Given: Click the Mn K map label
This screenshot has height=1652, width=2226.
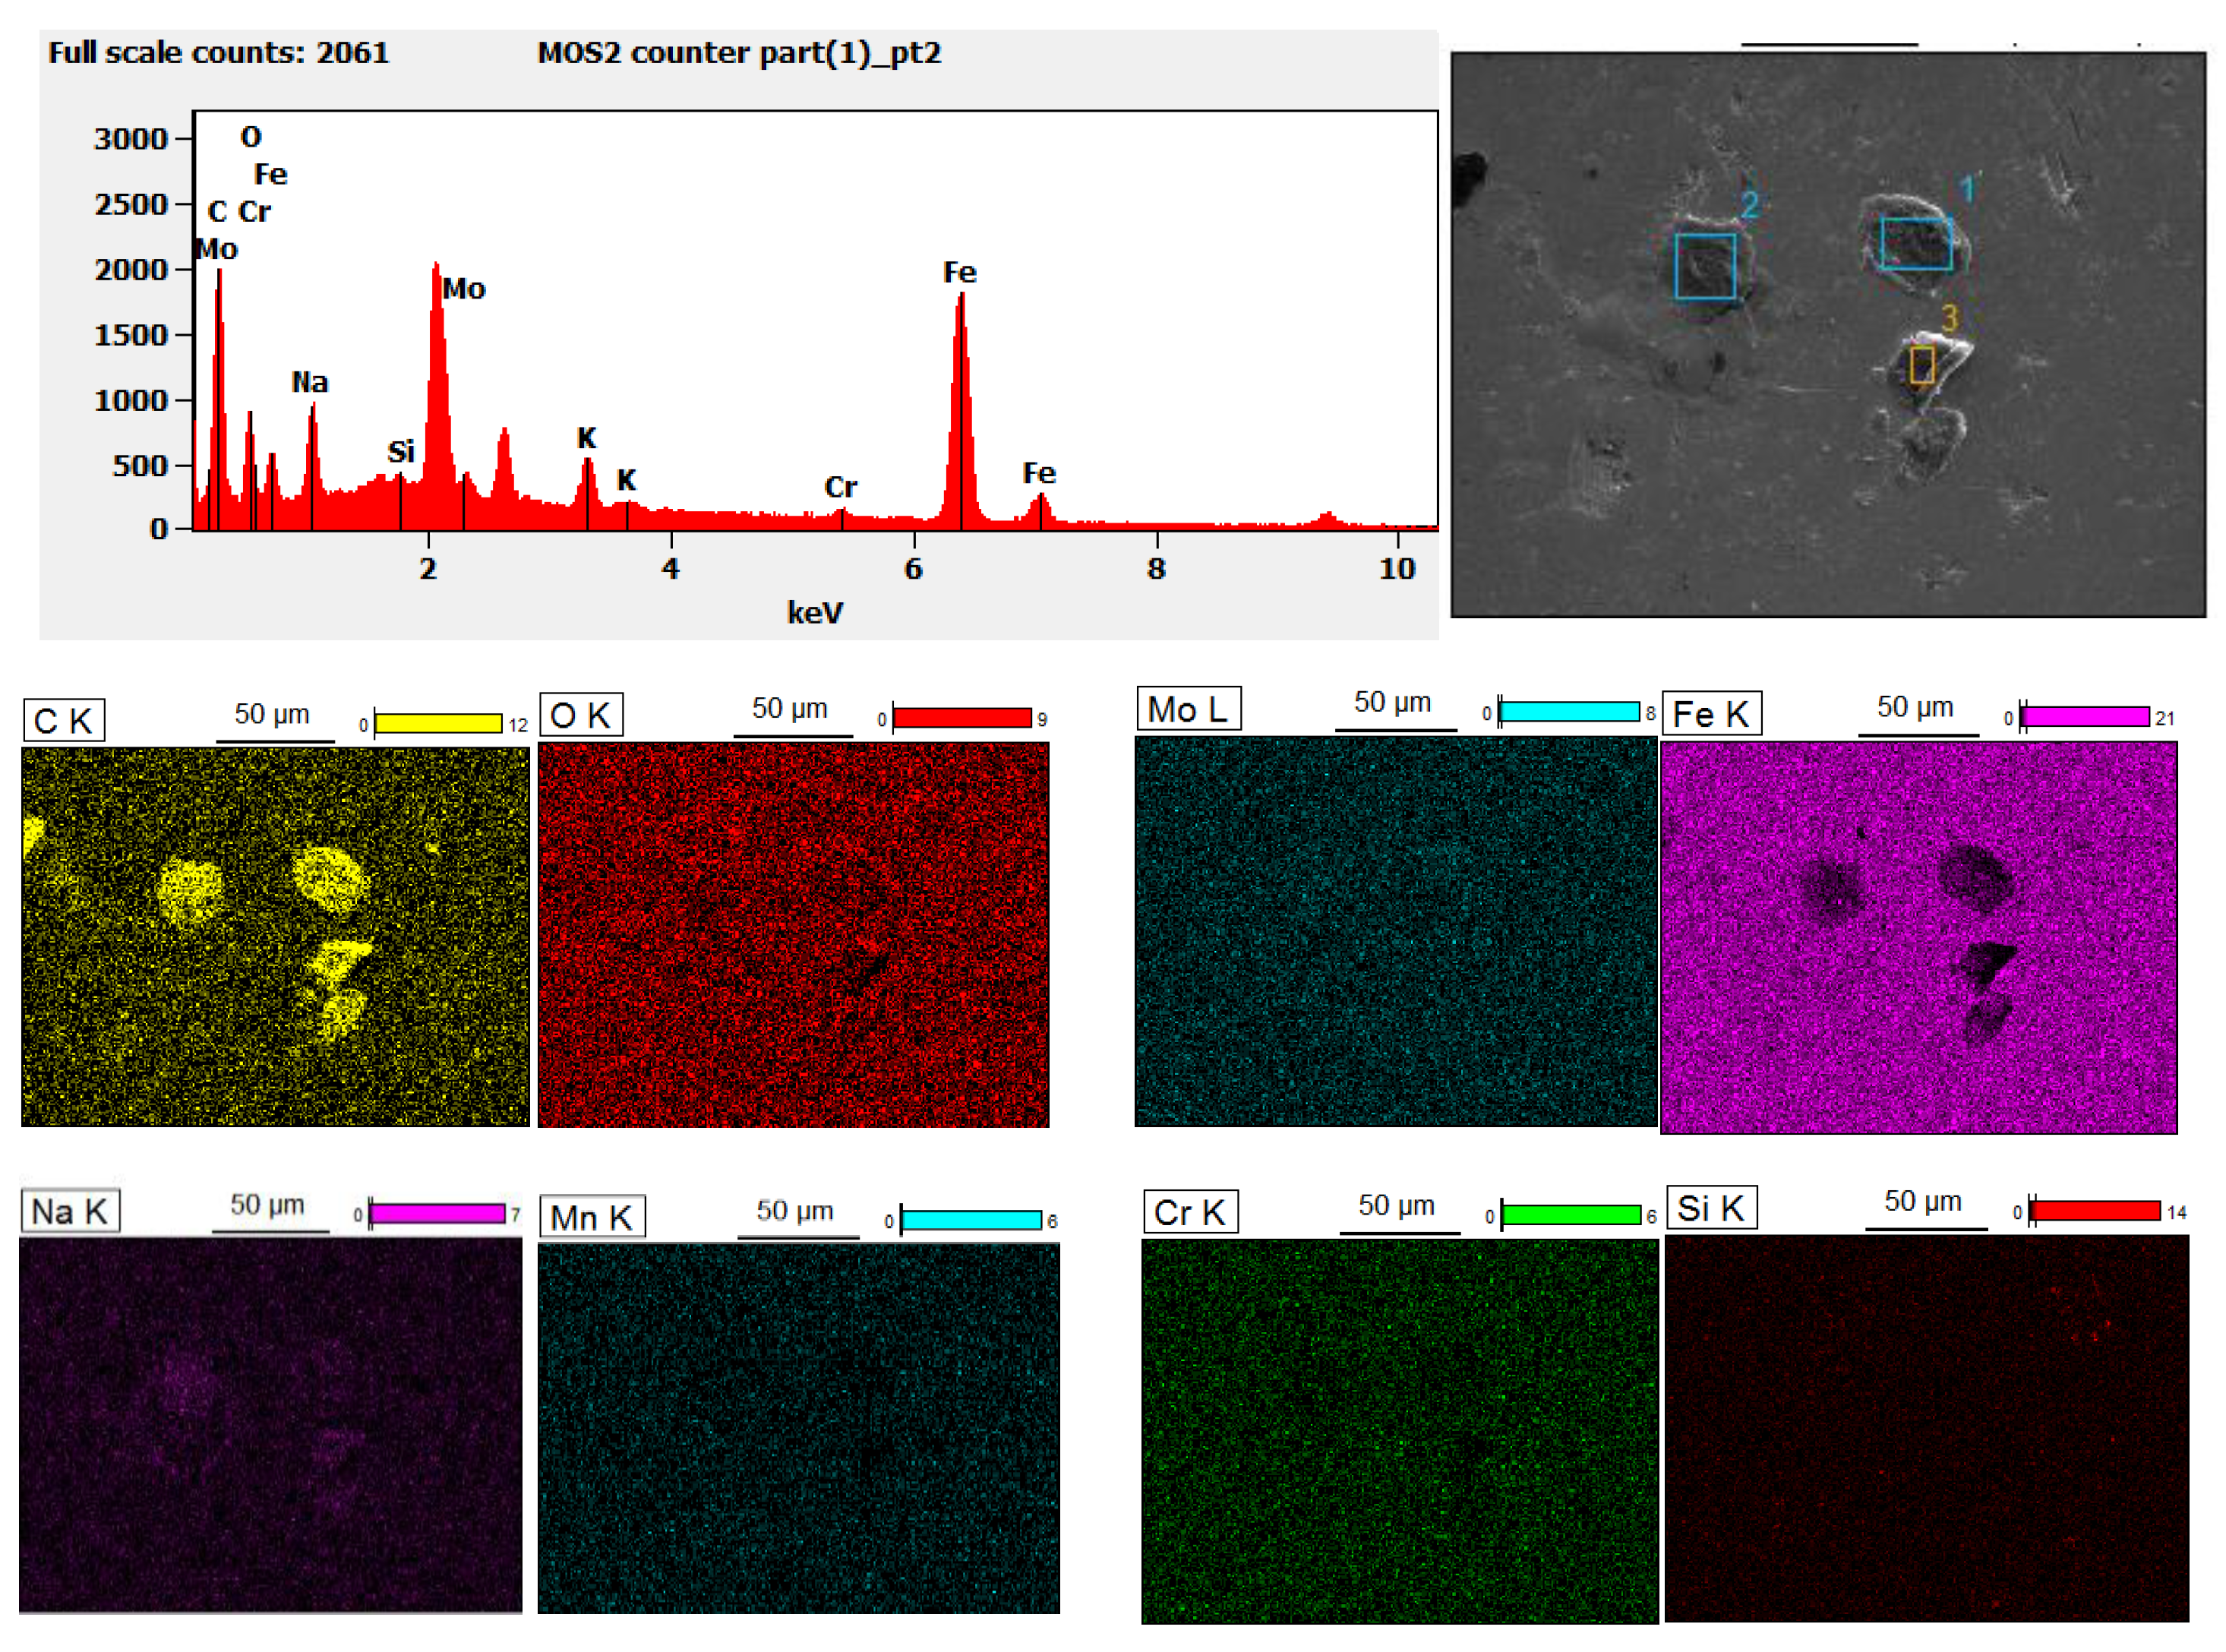Looking at the screenshot, I should tap(591, 1217).
